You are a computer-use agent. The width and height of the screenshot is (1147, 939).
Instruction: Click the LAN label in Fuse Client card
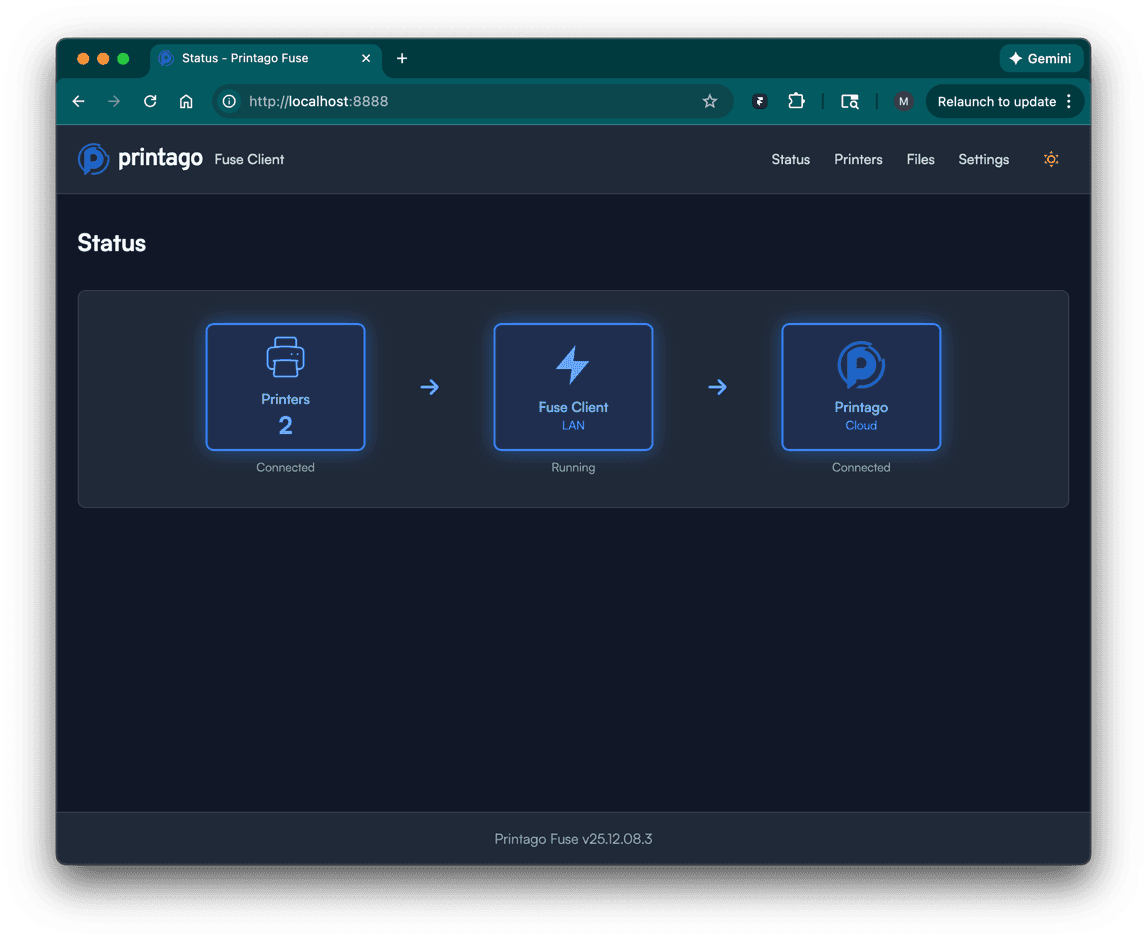pyautogui.click(x=573, y=426)
